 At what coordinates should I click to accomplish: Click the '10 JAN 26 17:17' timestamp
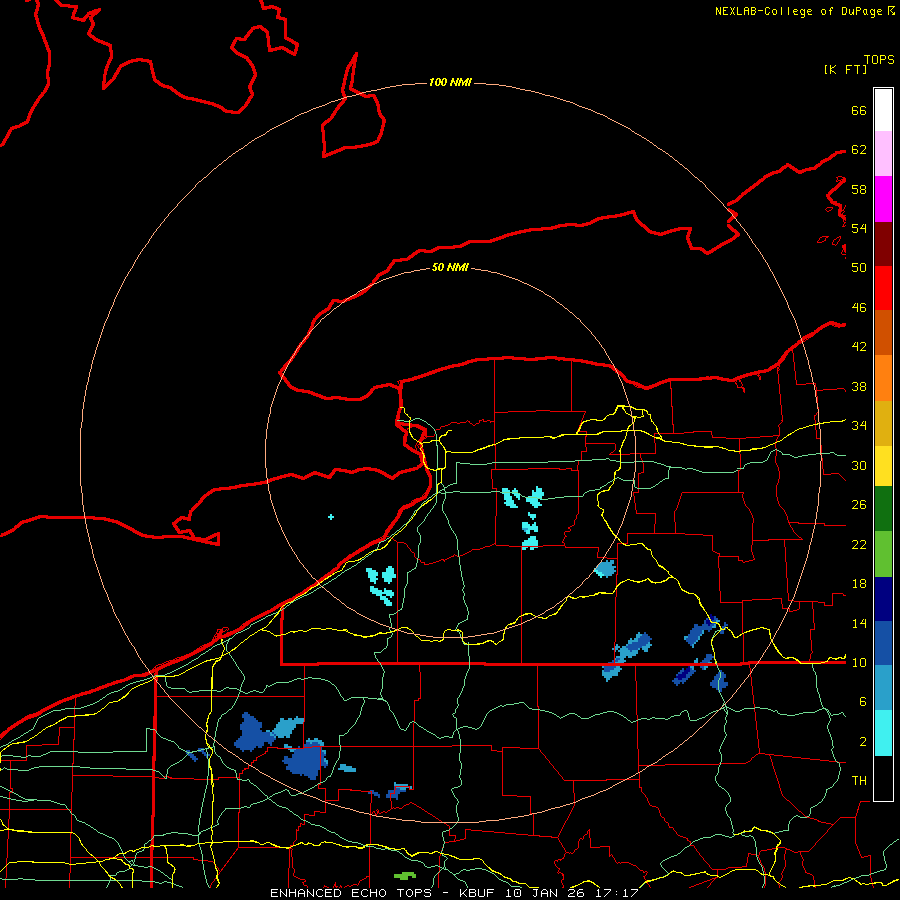click(572, 893)
